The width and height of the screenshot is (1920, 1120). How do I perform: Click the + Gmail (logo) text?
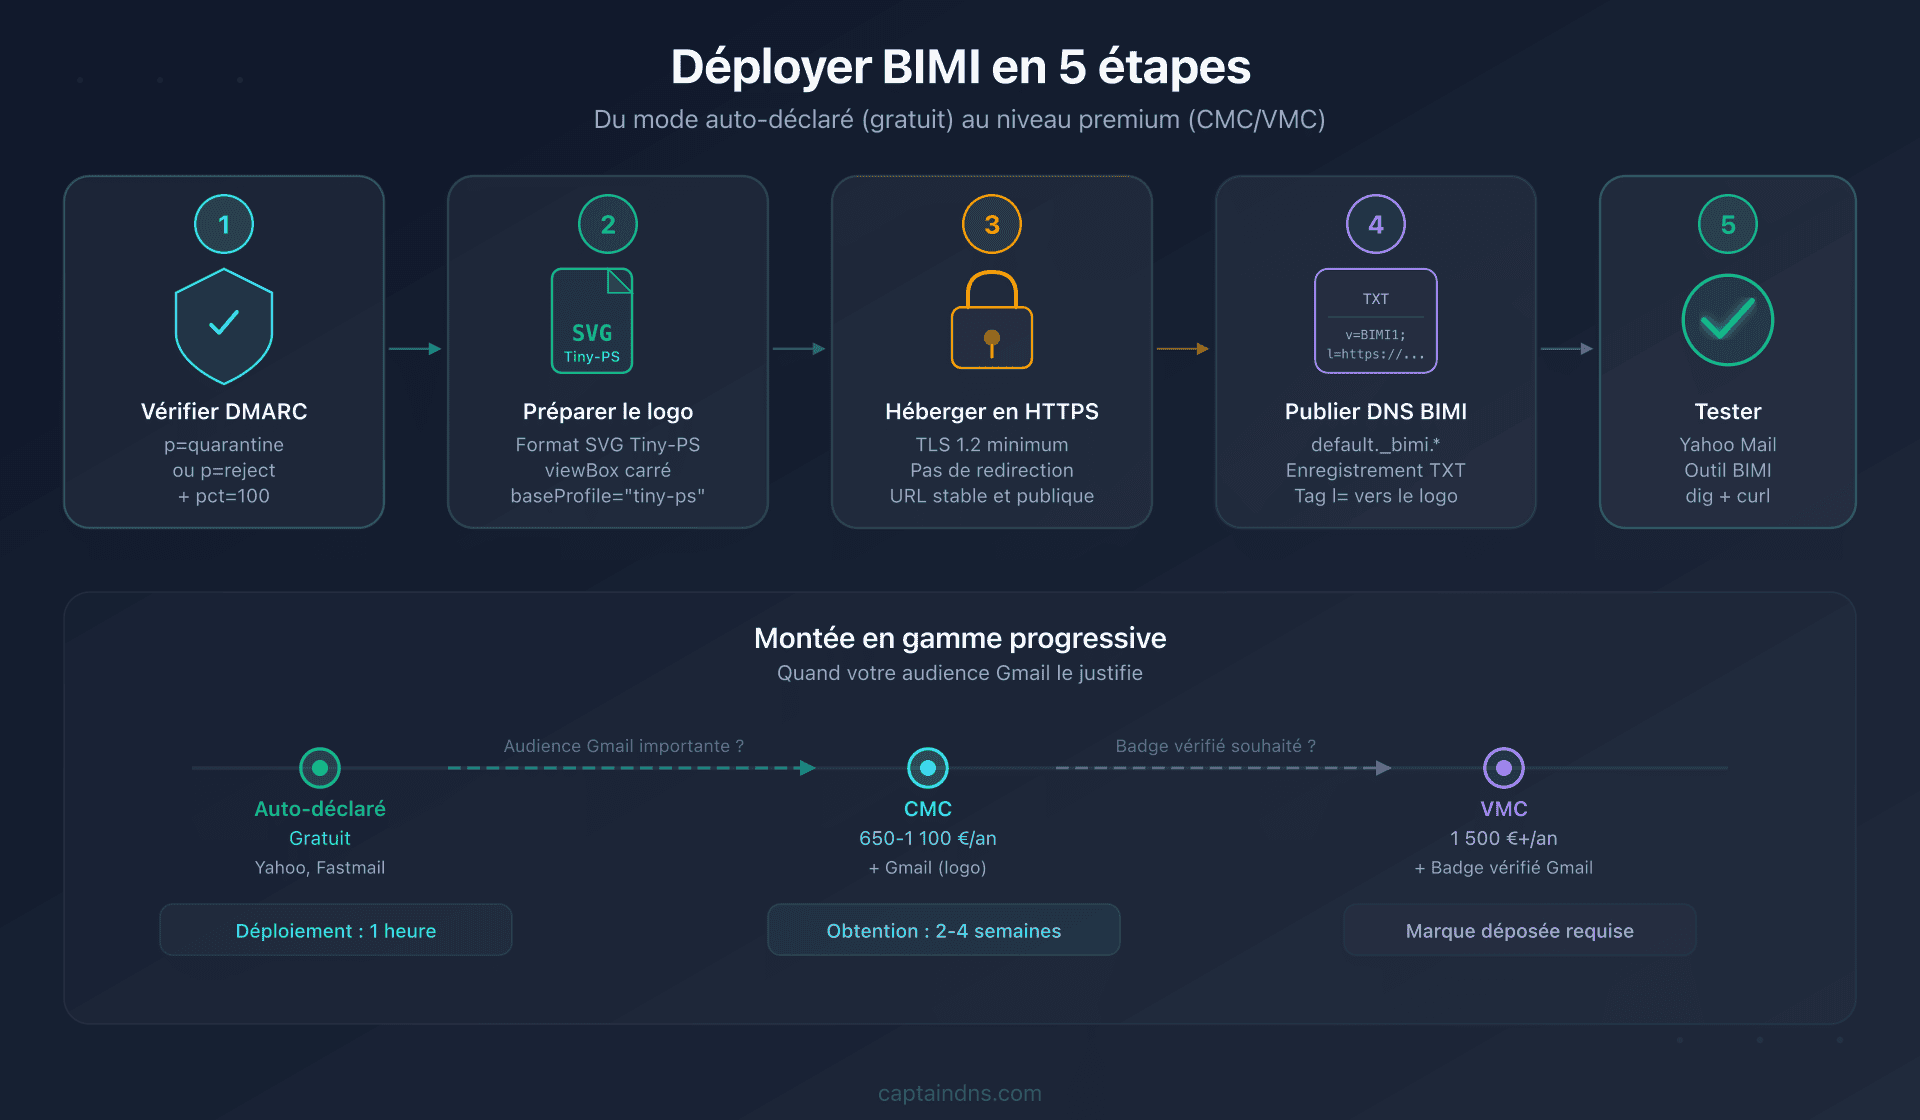click(928, 867)
